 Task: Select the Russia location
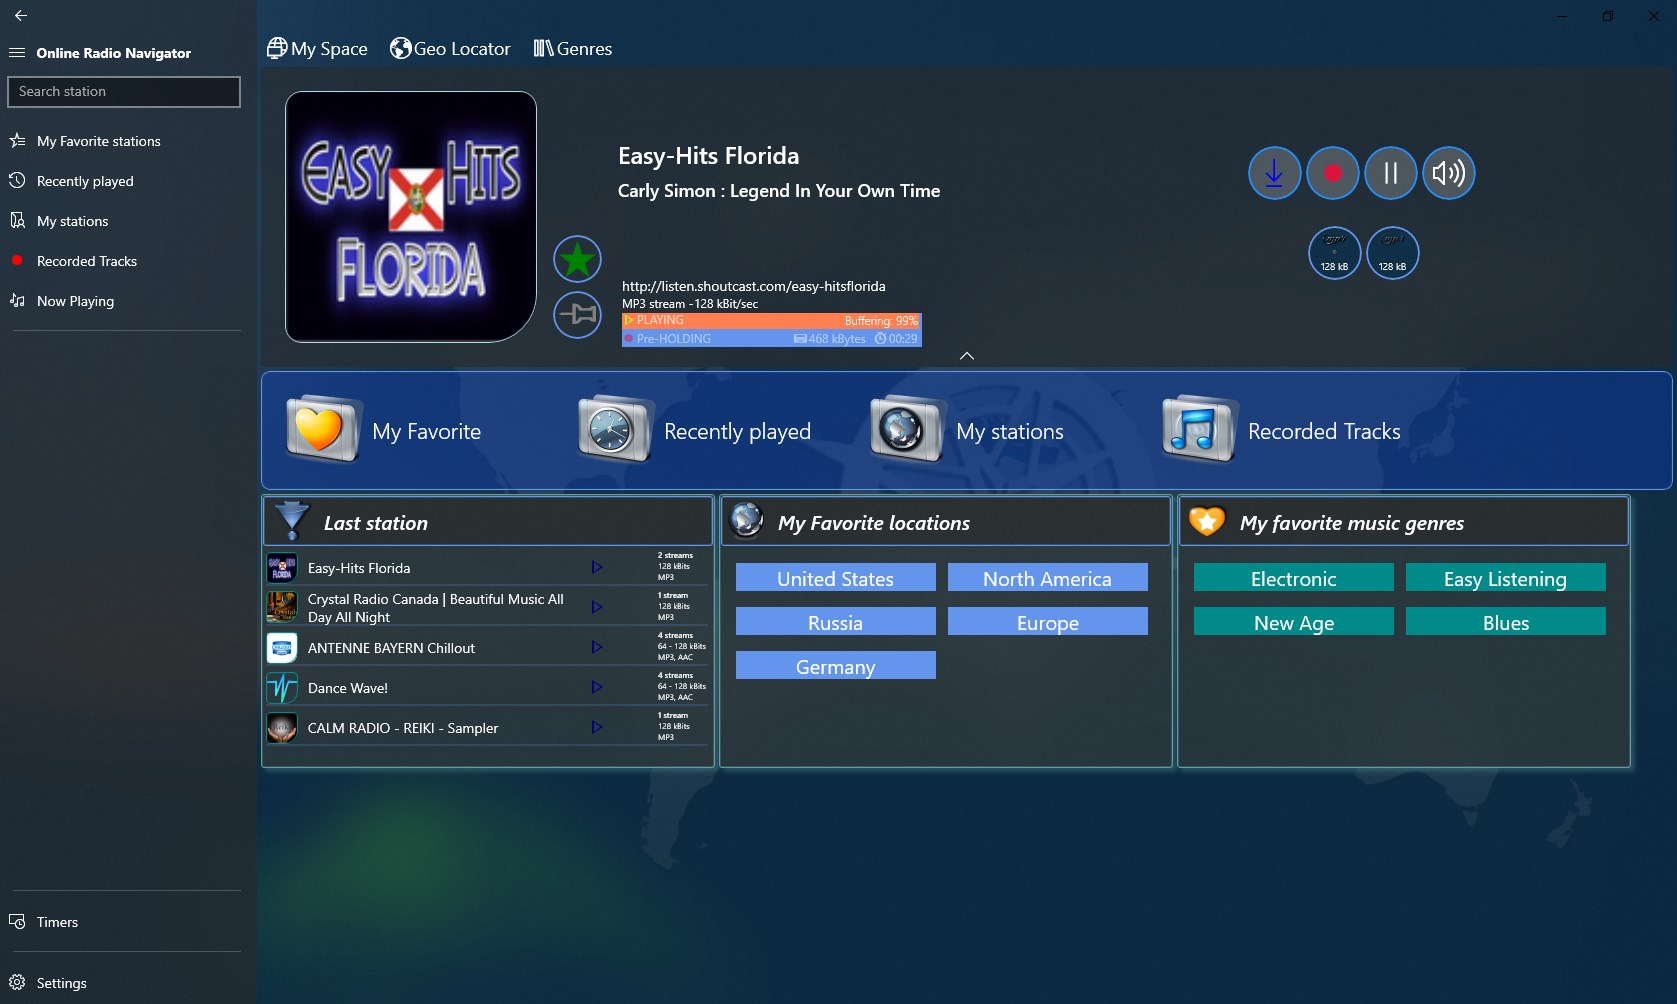(836, 622)
